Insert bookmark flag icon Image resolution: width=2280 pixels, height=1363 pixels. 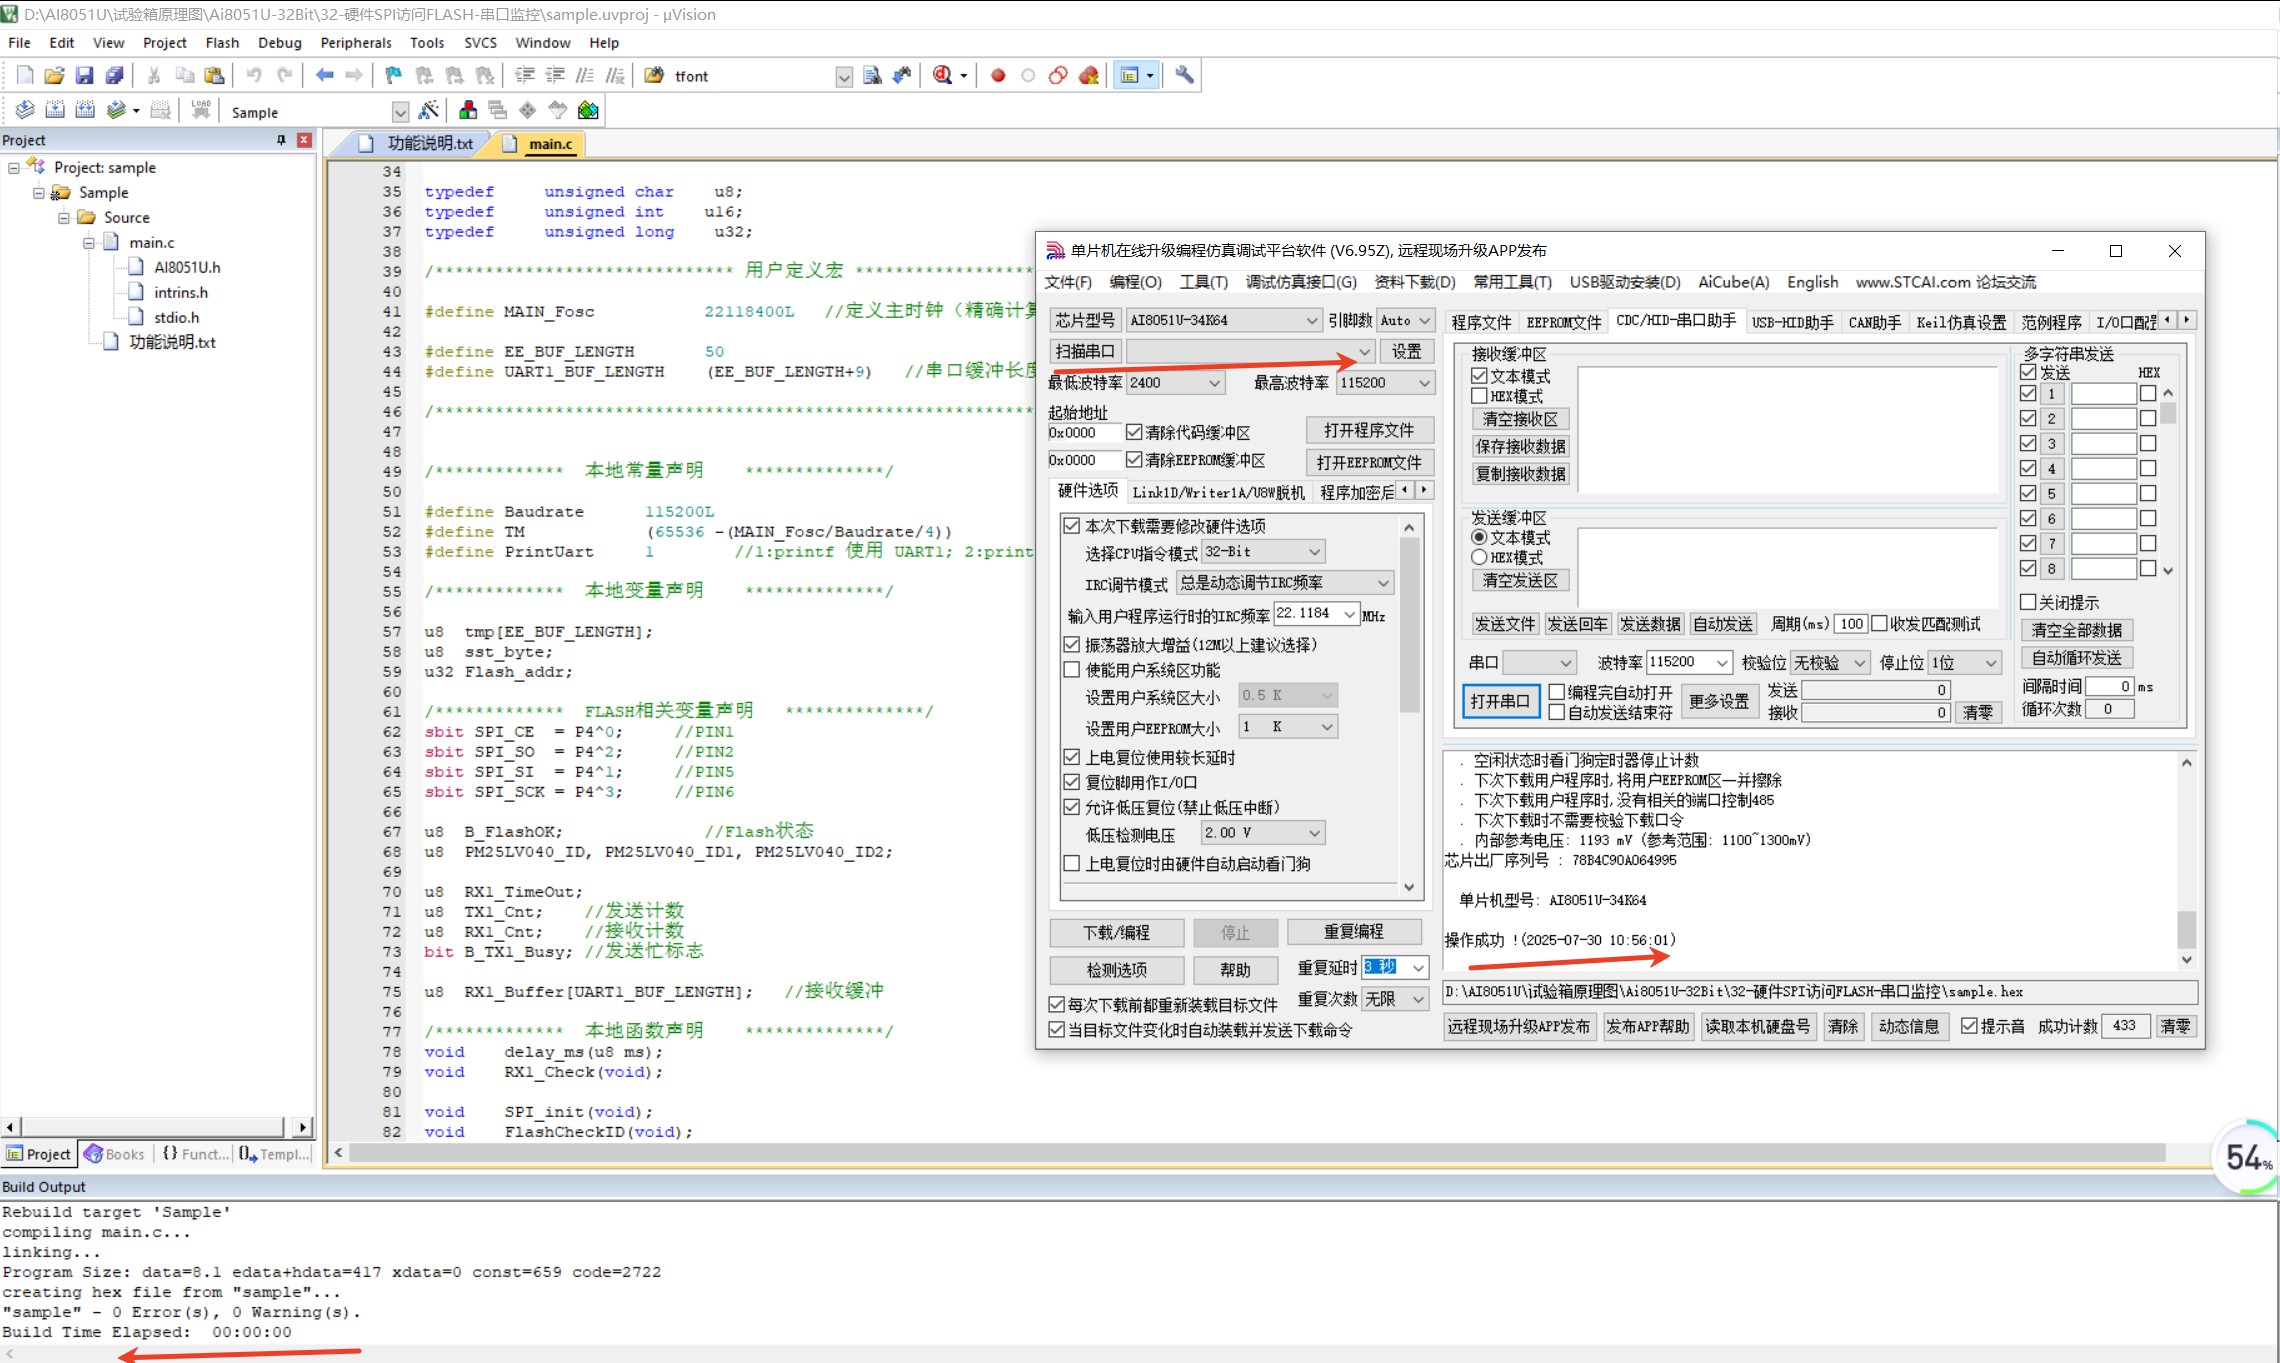point(393,75)
